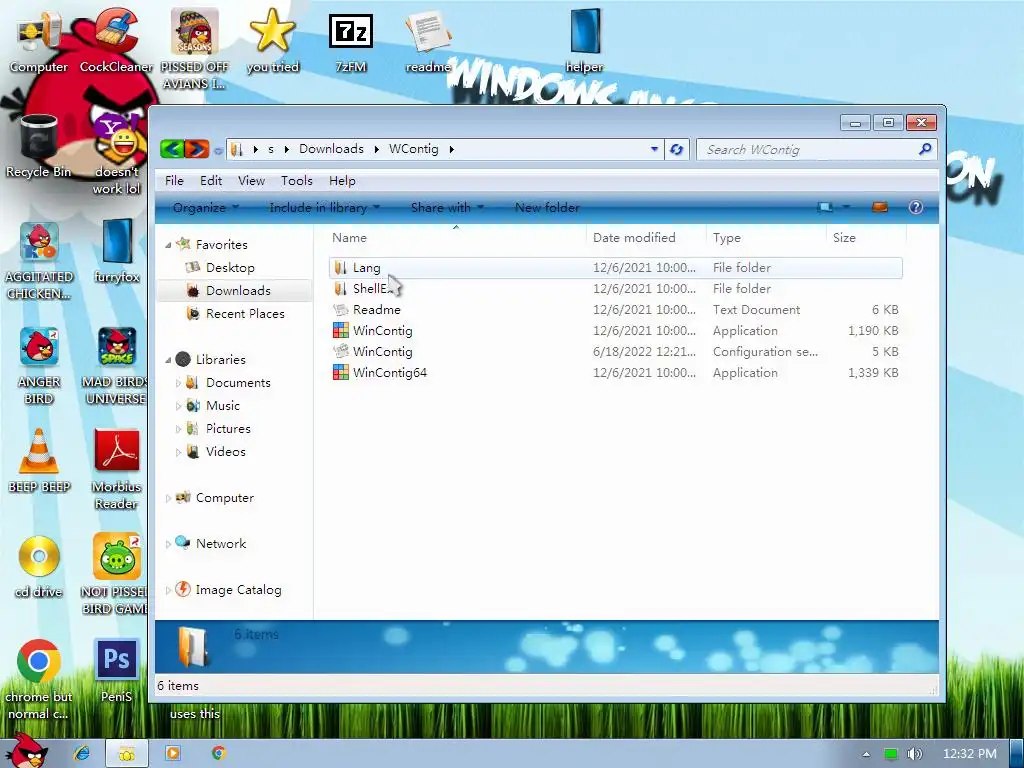Expand the Videos library node

pyautogui.click(x=178, y=452)
